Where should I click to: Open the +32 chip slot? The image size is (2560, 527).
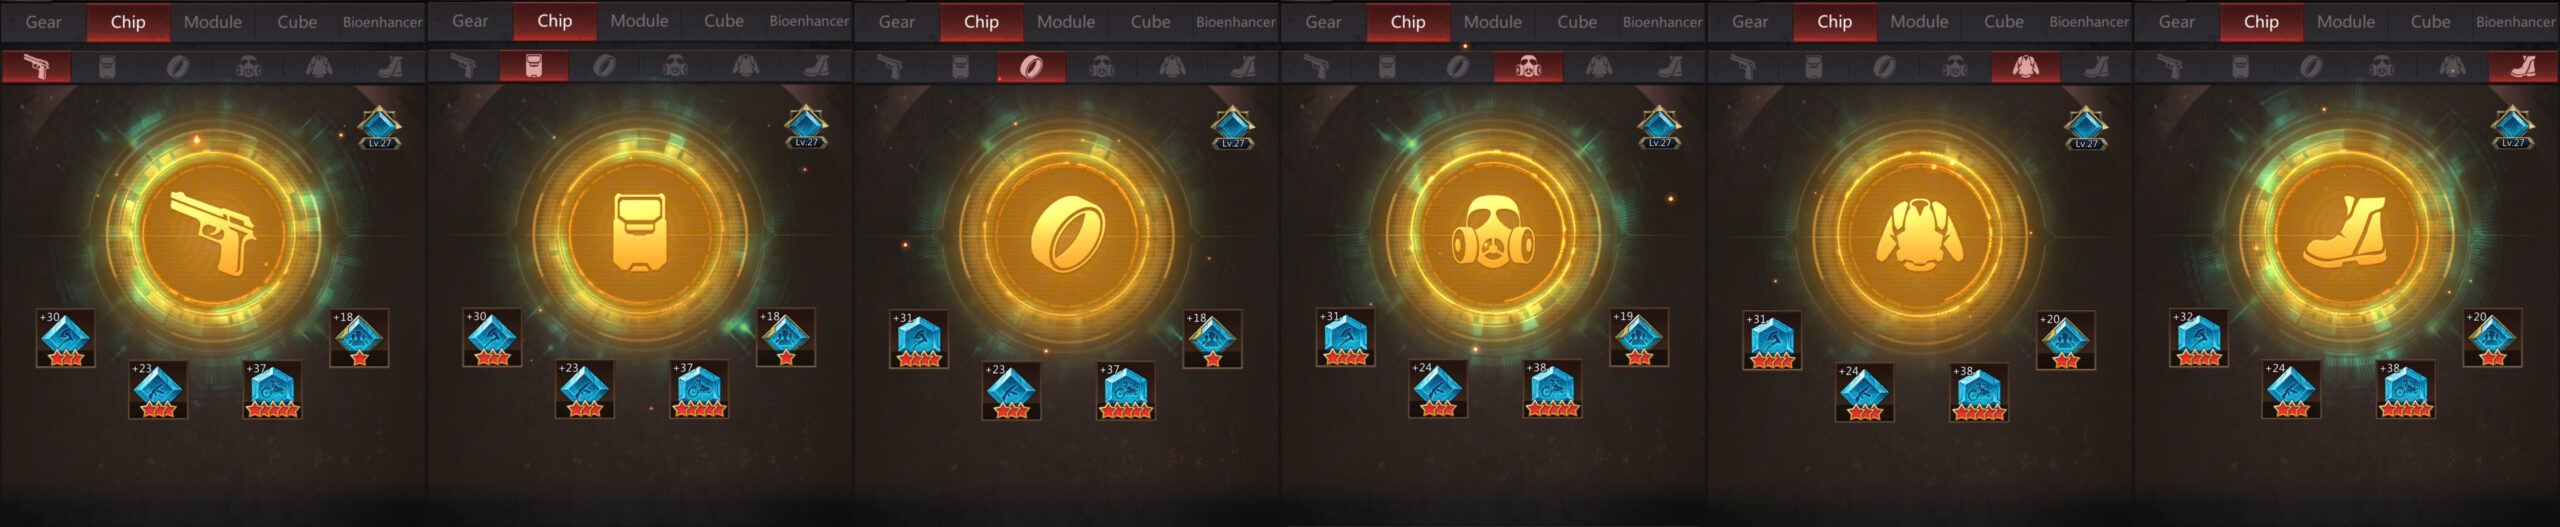pos(2198,339)
